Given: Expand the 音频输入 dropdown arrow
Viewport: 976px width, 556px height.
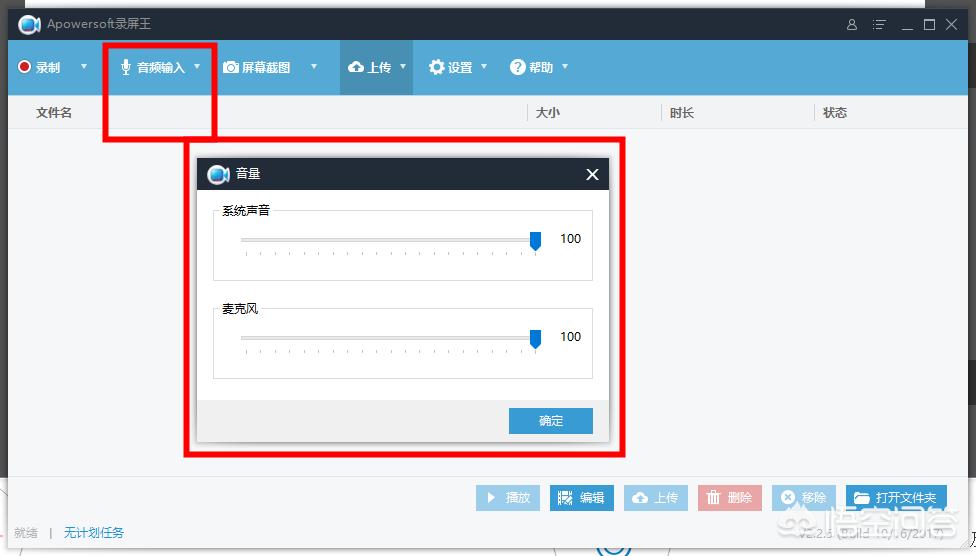Looking at the screenshot, I should [197, 66].
